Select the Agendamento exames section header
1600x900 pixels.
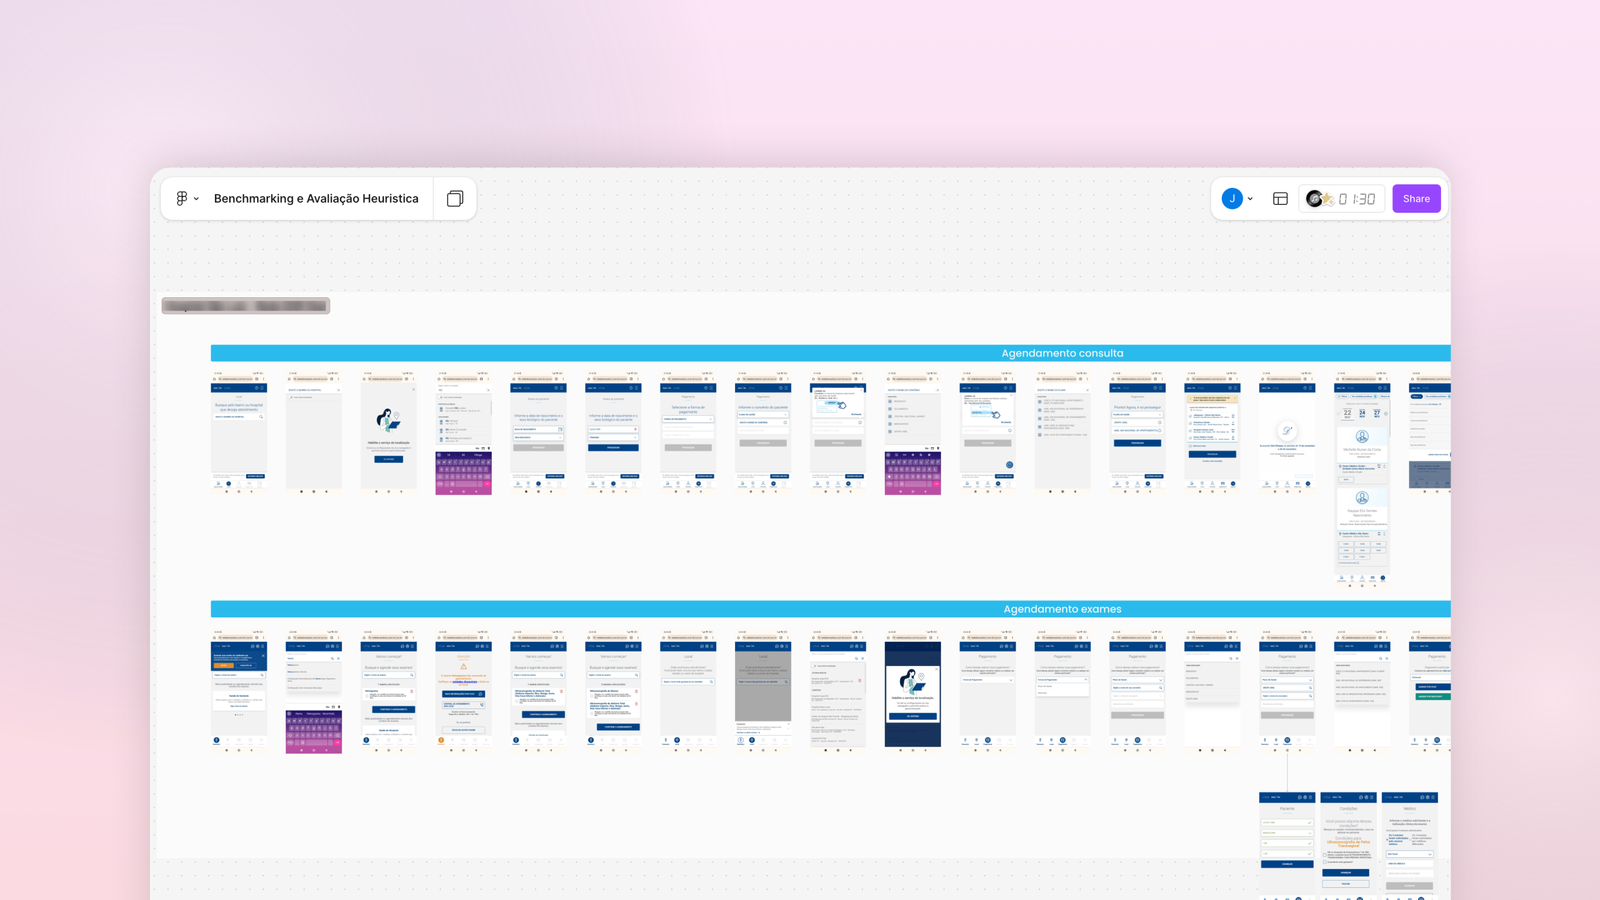(1062, 609)
